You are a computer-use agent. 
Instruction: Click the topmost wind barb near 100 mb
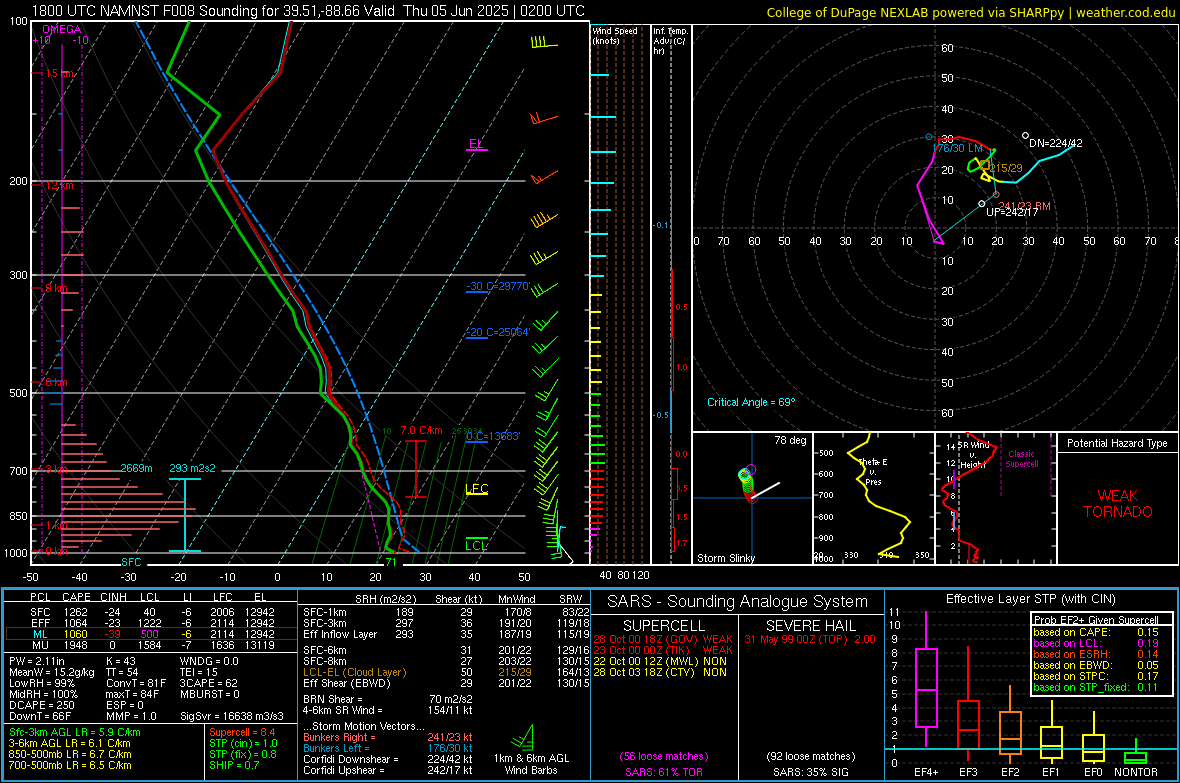[544, 43]
